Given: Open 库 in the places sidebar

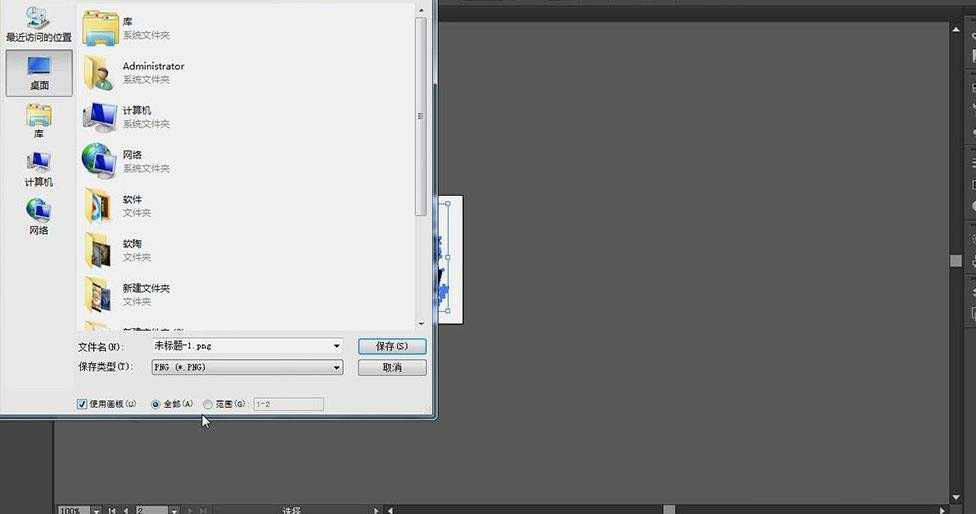Looking at the screenshot, I should tap(38, 121).
